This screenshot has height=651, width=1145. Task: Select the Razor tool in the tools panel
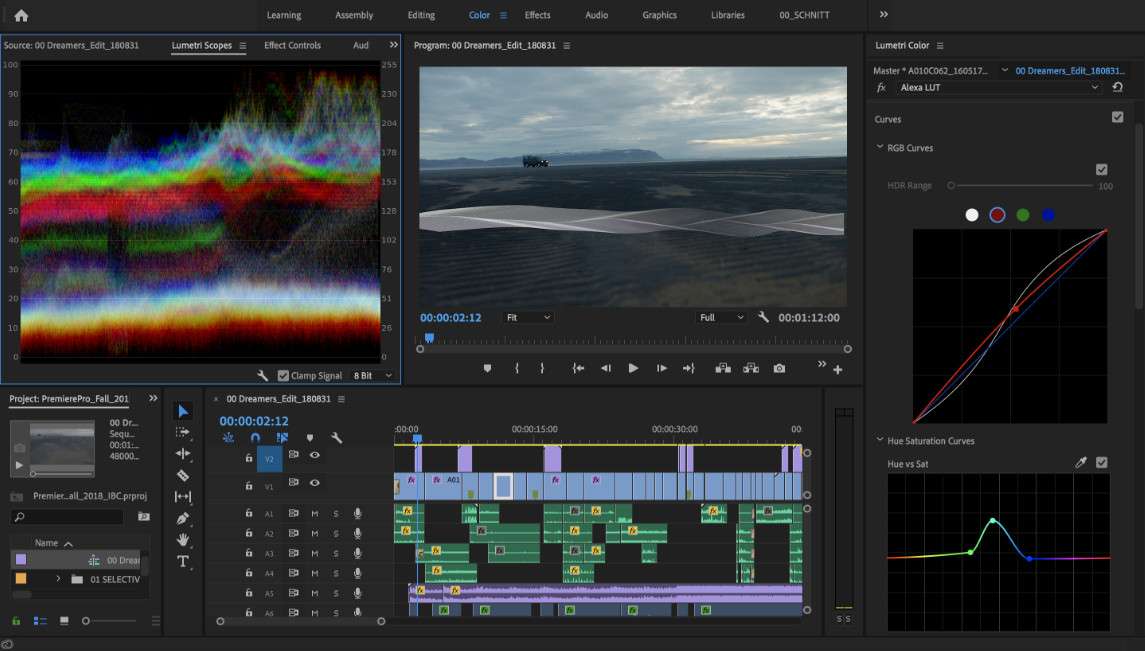(x=183, y=475)
